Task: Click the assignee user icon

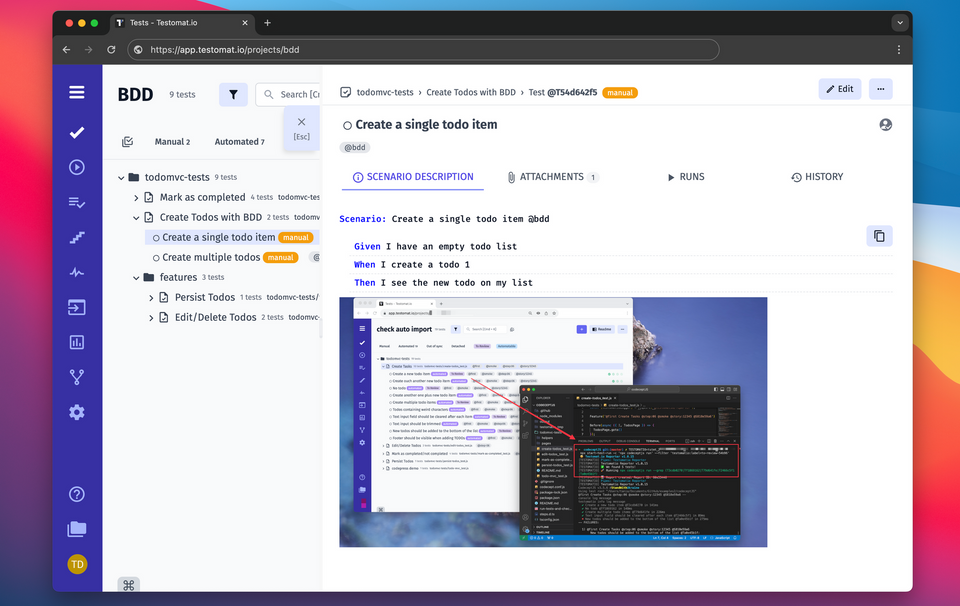Action: coord(885,124)
